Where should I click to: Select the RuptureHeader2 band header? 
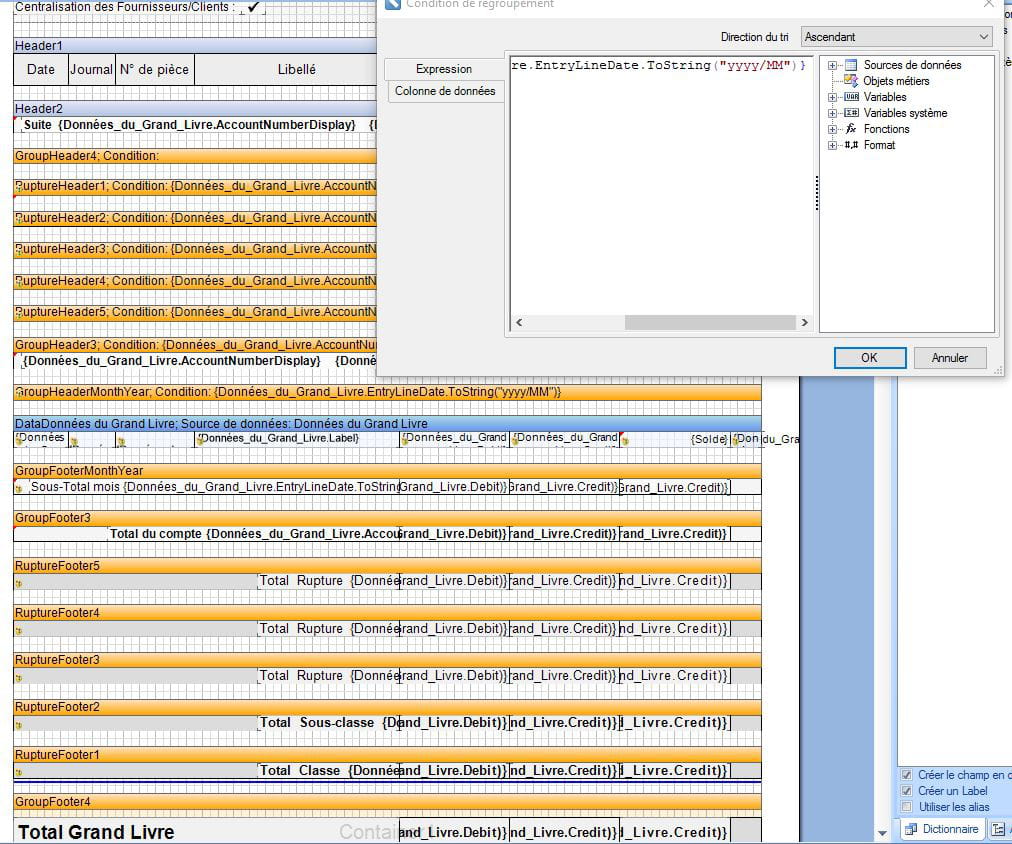(x=195, y=217)
